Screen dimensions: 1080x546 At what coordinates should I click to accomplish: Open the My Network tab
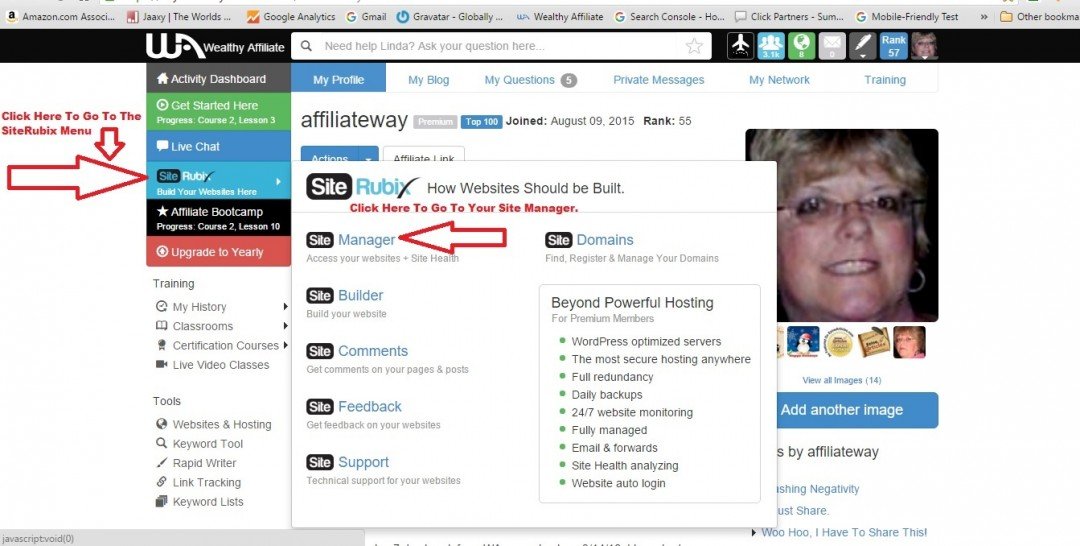point(779,79)
